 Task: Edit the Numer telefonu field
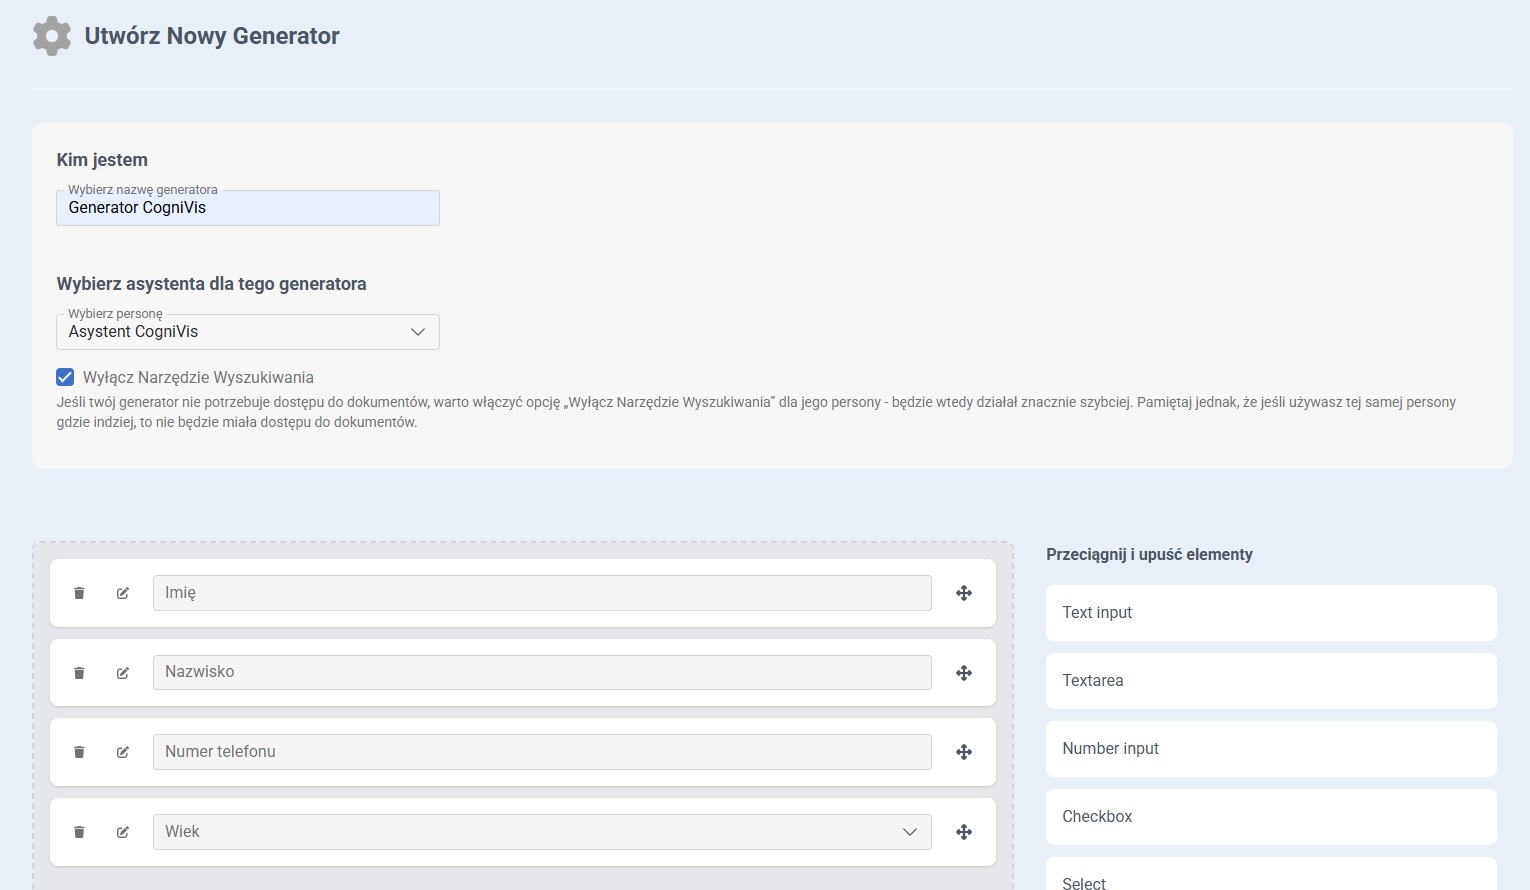point(123,752)
